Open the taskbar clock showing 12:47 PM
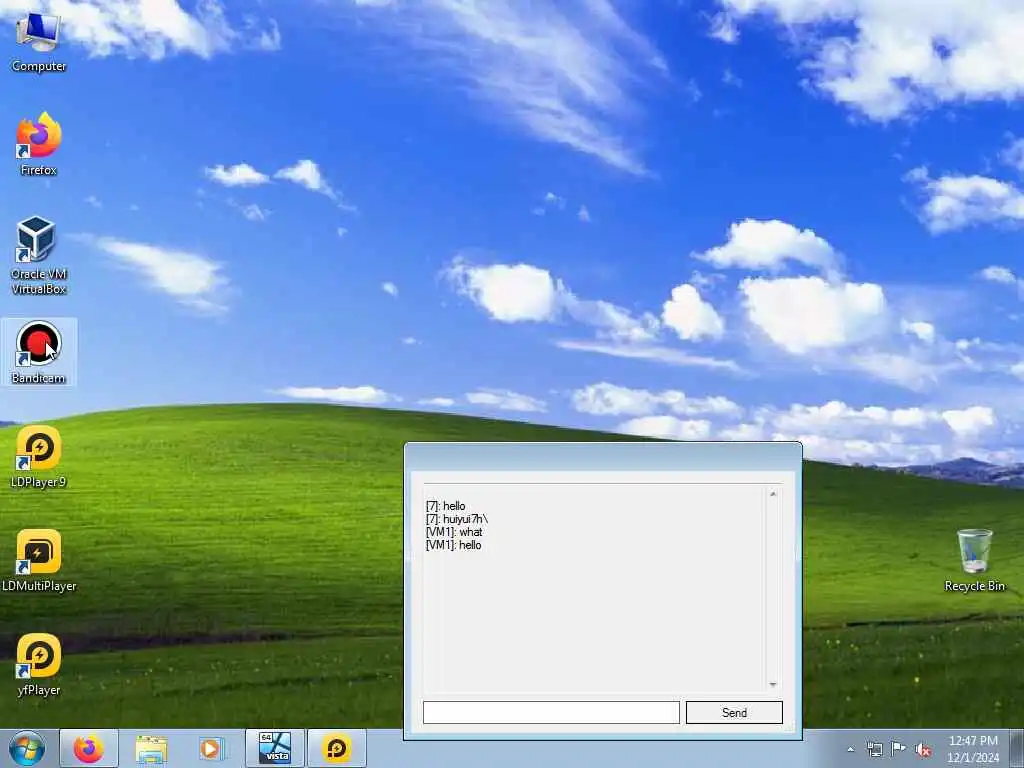This screenshot has width=1024, height=768. [x=973, y=749]
